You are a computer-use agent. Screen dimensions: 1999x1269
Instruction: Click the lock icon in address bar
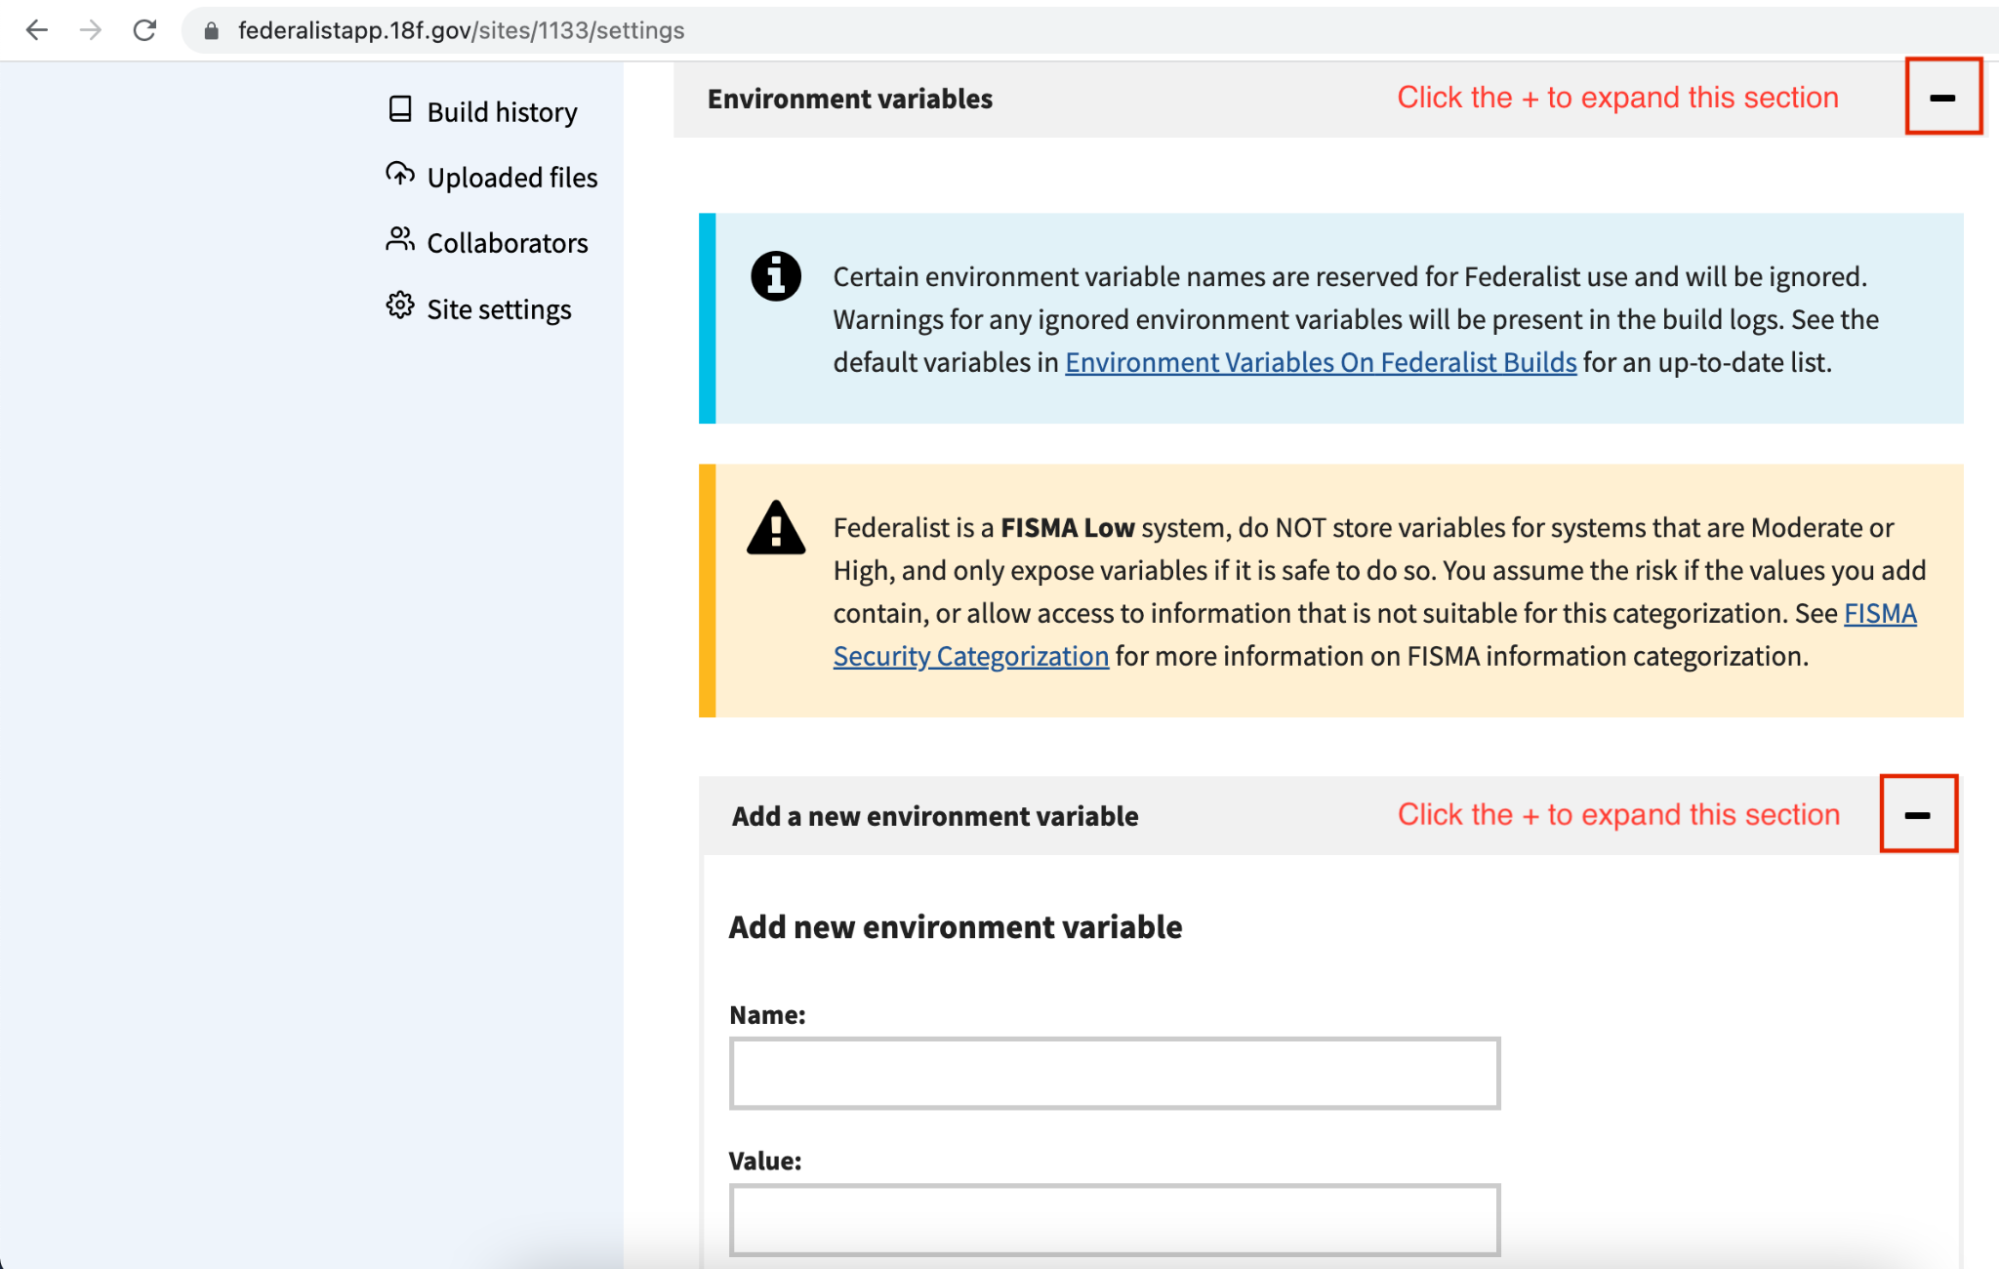tap(211, 31)
